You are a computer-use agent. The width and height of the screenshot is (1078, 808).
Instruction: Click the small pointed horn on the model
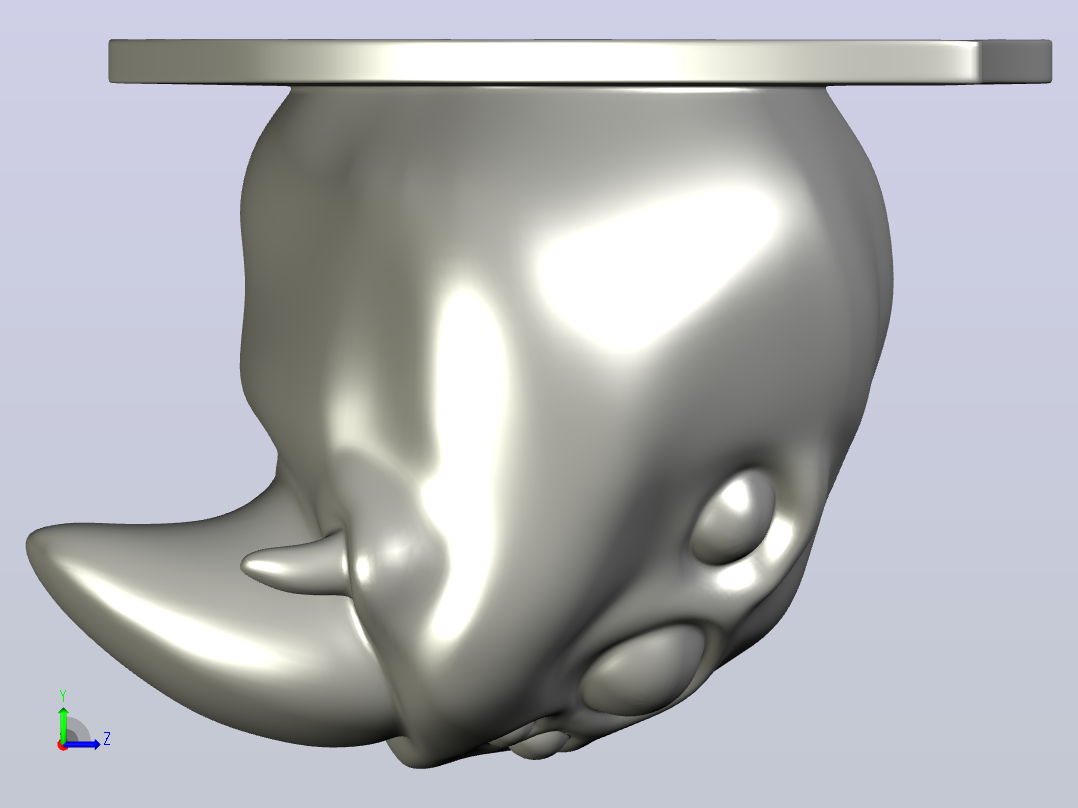click(296, 563)
